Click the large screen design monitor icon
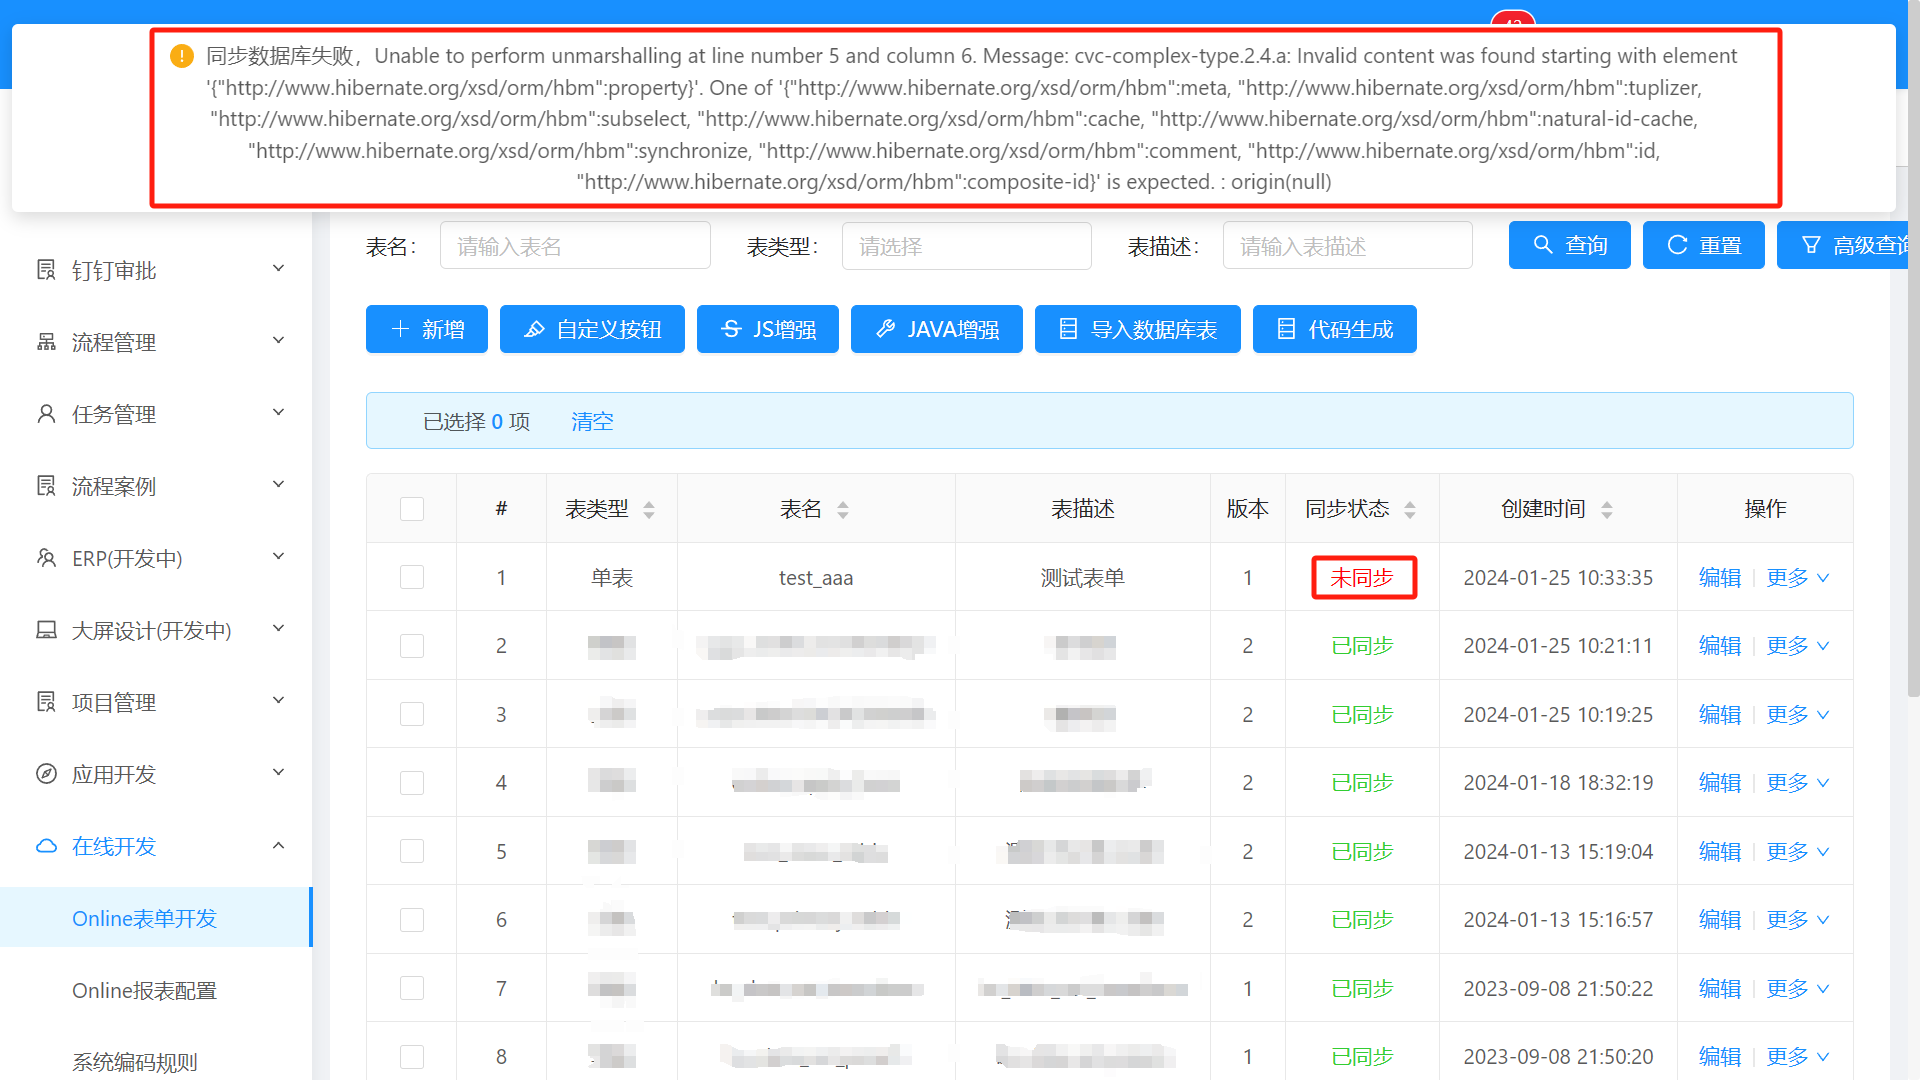1920x1080 pixels. (x=46, y=630)
